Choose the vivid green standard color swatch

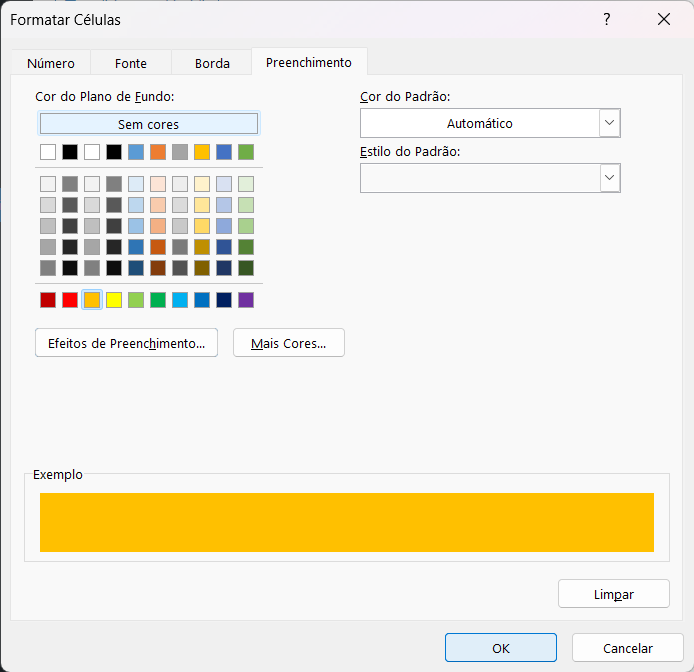tap(158, 300)
